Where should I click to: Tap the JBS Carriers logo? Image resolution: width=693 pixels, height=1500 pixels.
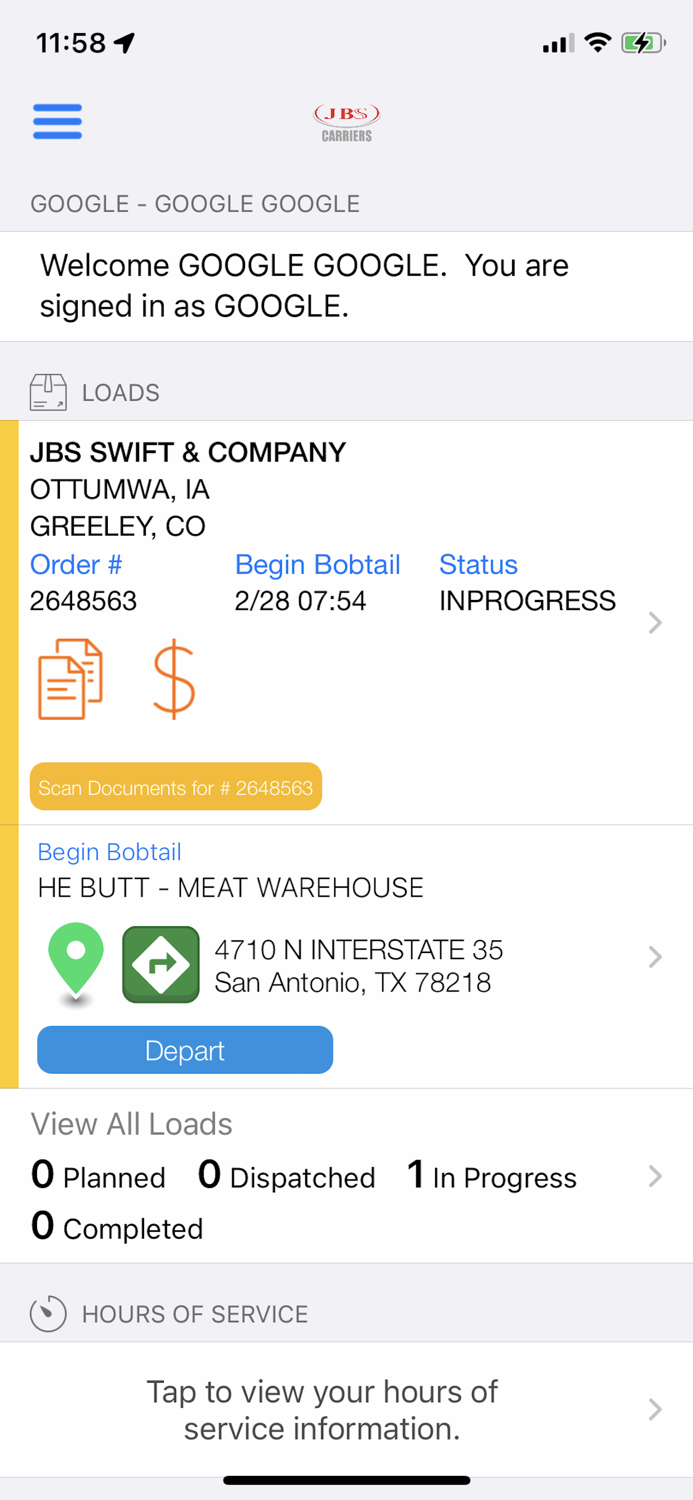[345, 121]
